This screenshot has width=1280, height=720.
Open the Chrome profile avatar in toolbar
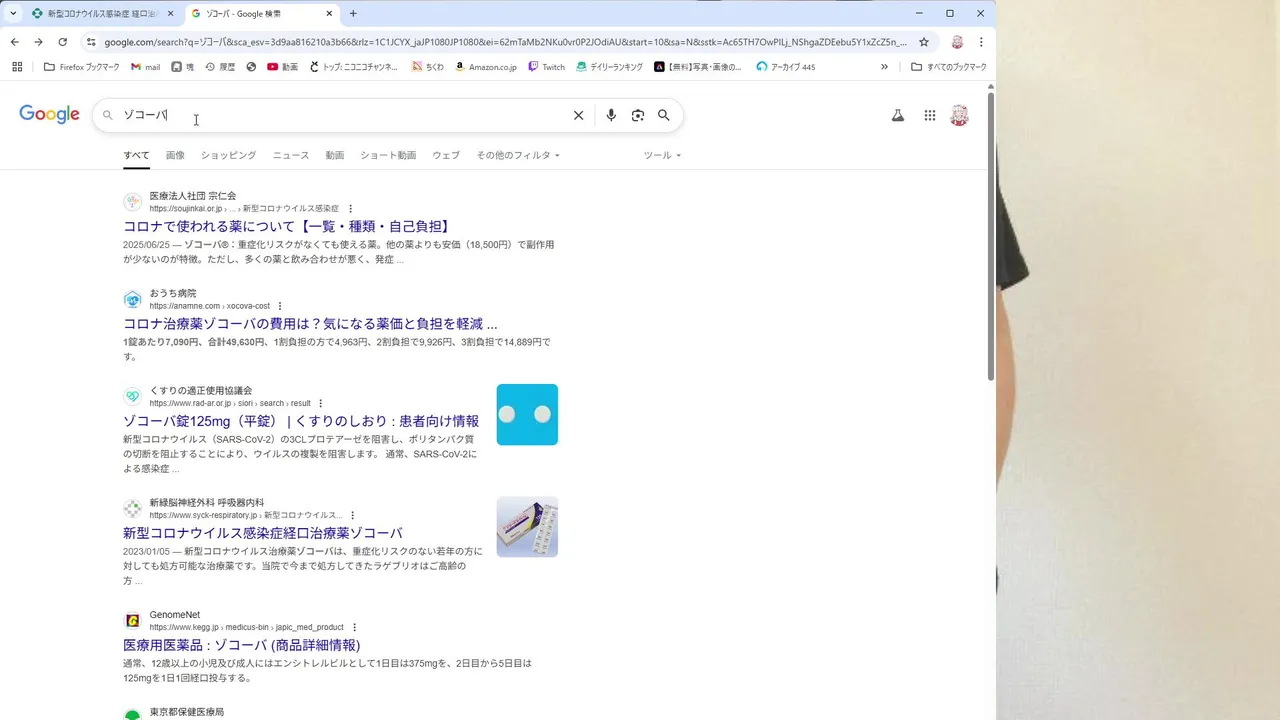[x=957, y=42]
